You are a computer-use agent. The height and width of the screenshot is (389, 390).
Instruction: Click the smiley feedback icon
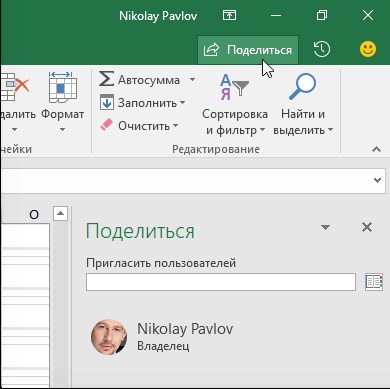(368, 49)
